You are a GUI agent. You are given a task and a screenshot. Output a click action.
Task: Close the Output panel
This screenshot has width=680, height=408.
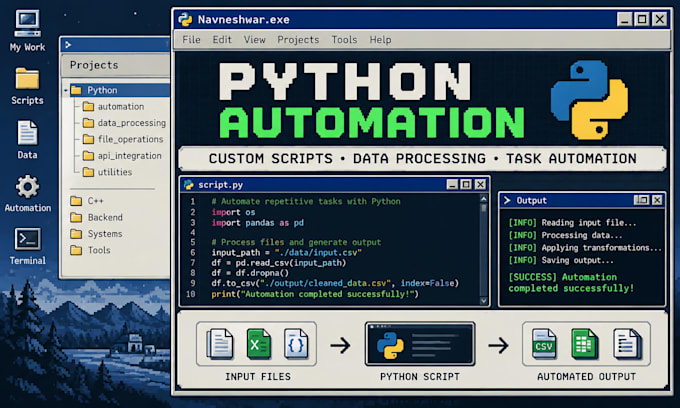coord(657,200)
